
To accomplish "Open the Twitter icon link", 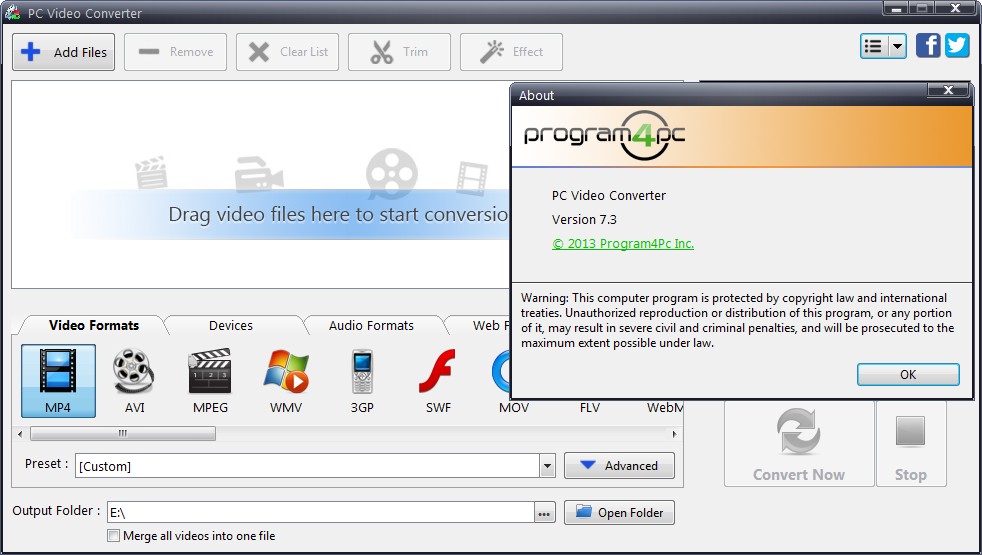I will point(957,46).
